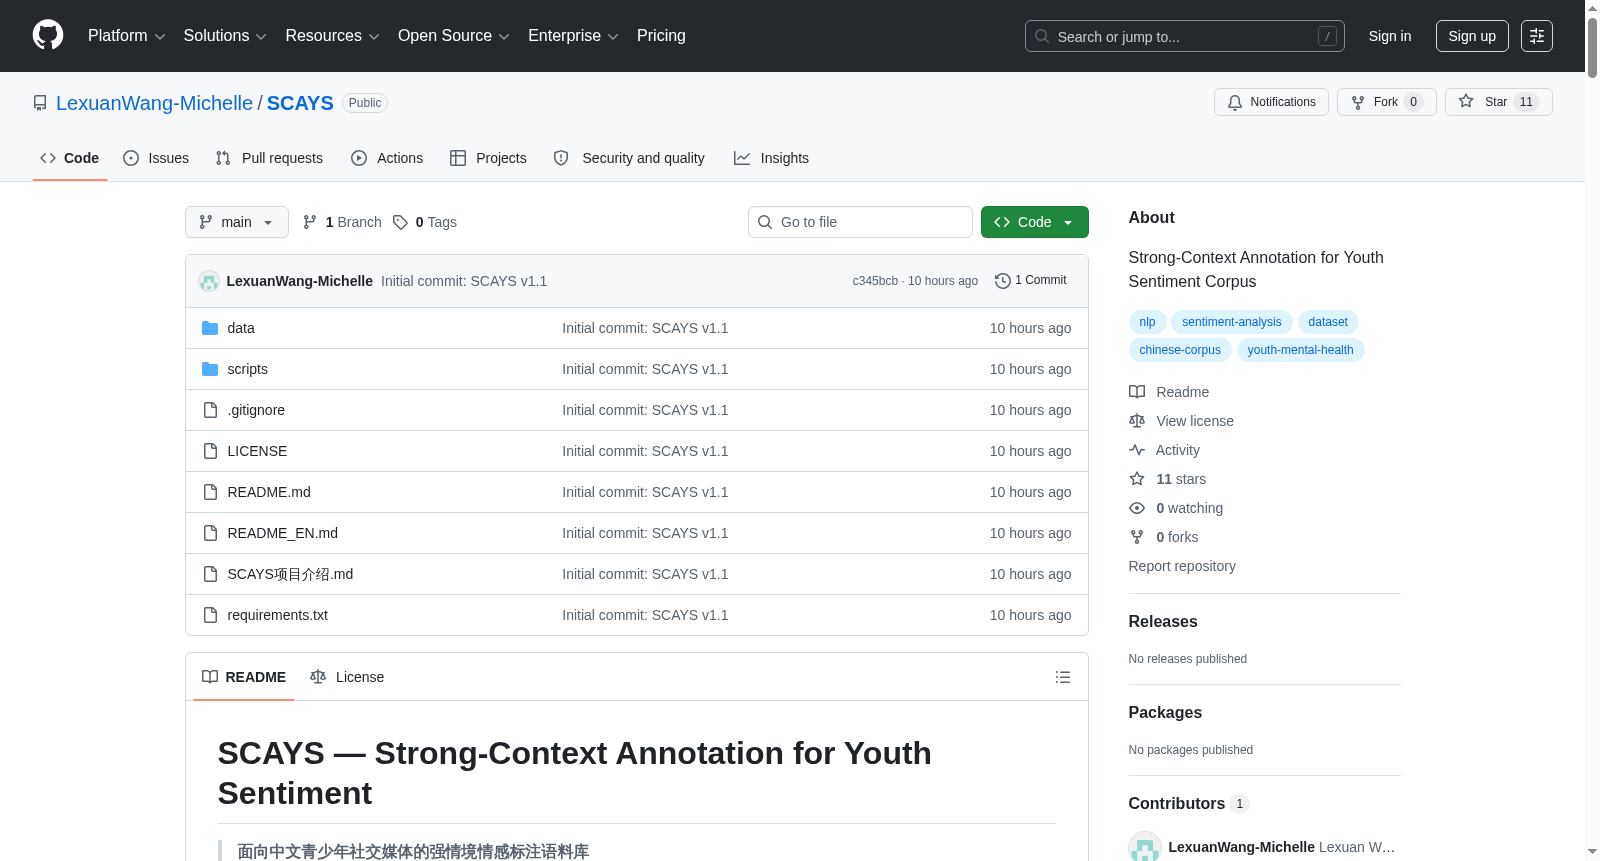Image resolution: width=1600 pixels, height=861 pixels.
Task: Open the dataset topic tag
Action: point(1328,322)
